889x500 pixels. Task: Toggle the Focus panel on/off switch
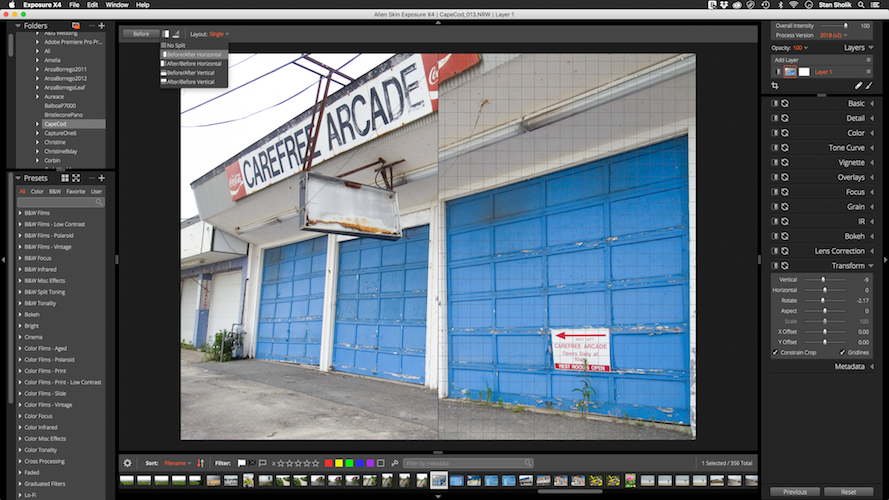pos(774,192)
